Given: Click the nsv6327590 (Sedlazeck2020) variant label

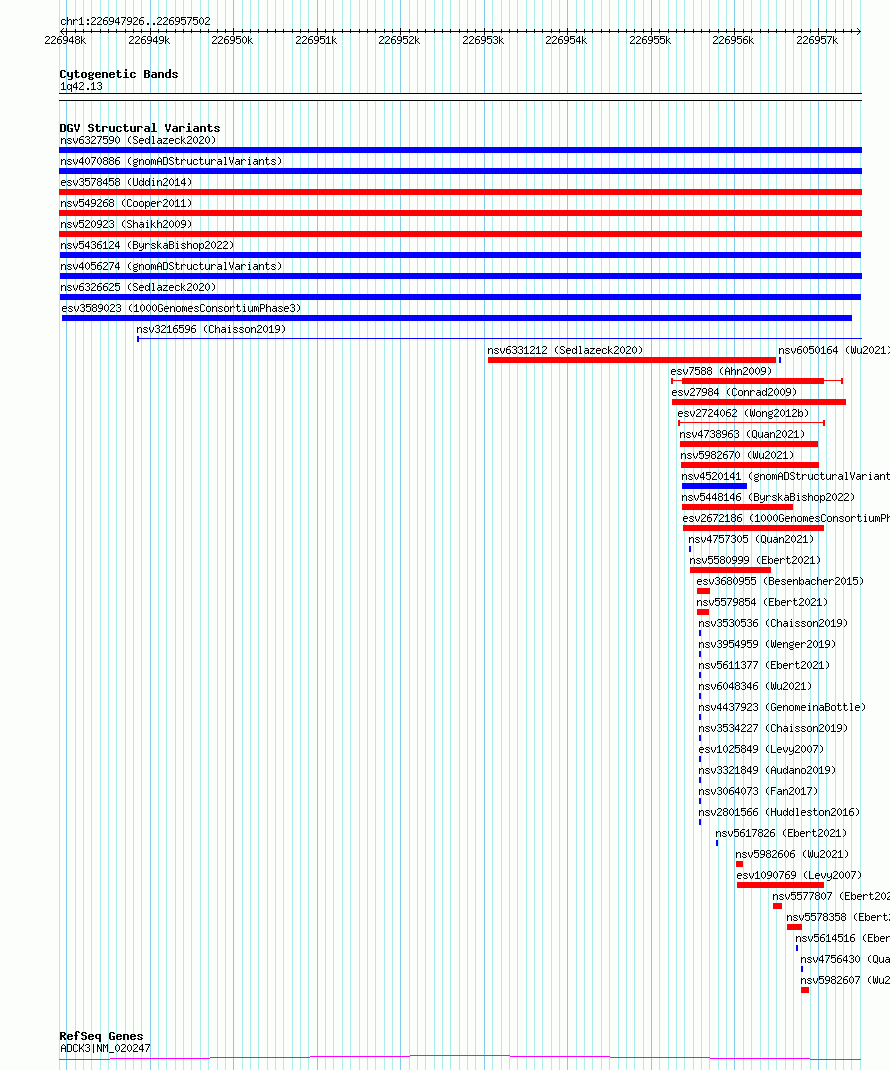Looking at the screenshot, I should pos(138,141).
